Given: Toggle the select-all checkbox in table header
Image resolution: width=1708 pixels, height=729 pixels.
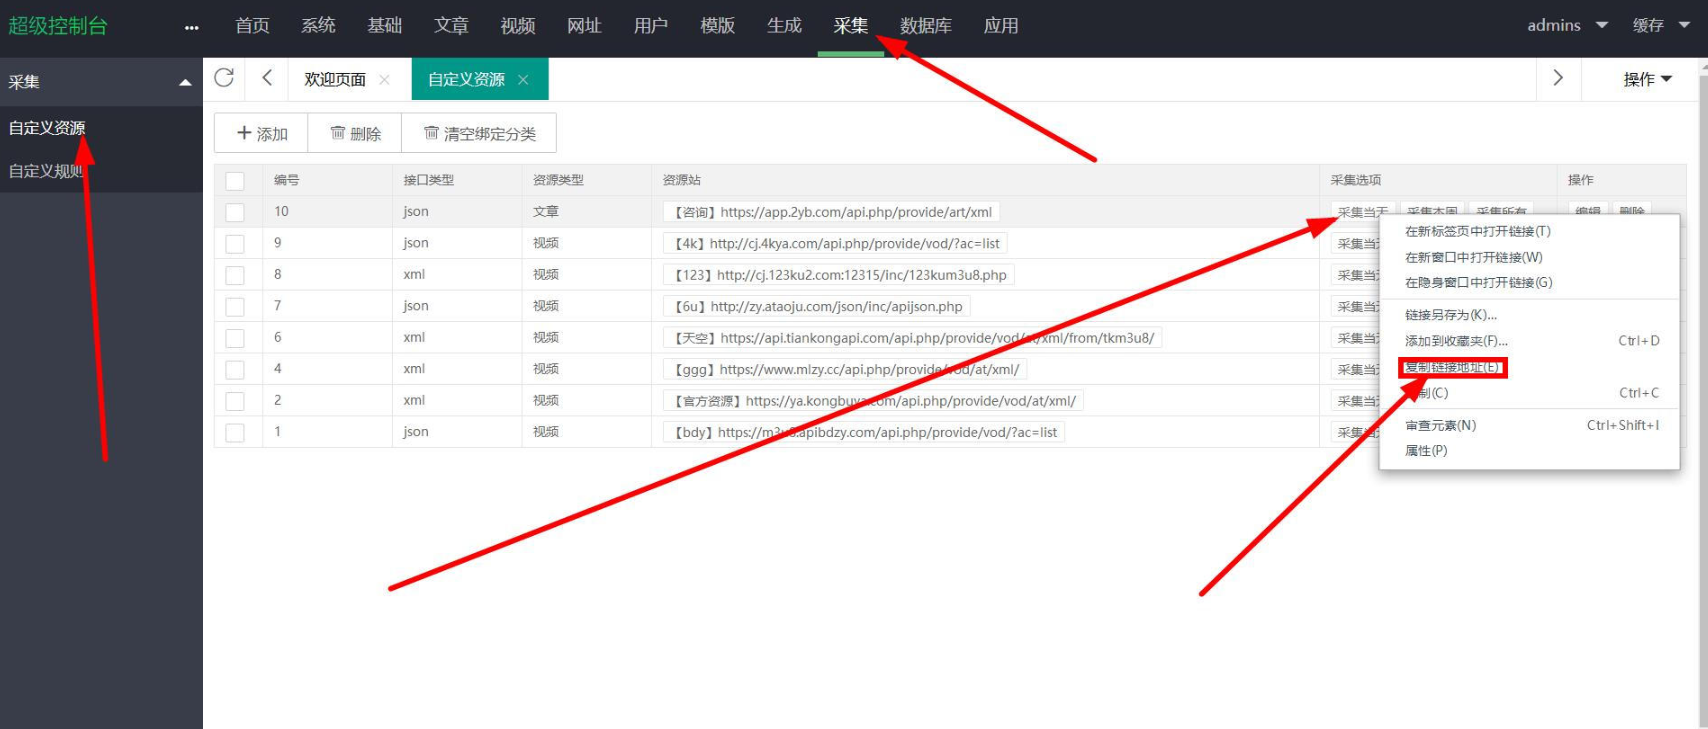Looking at the screenshot, I should 235,181.
